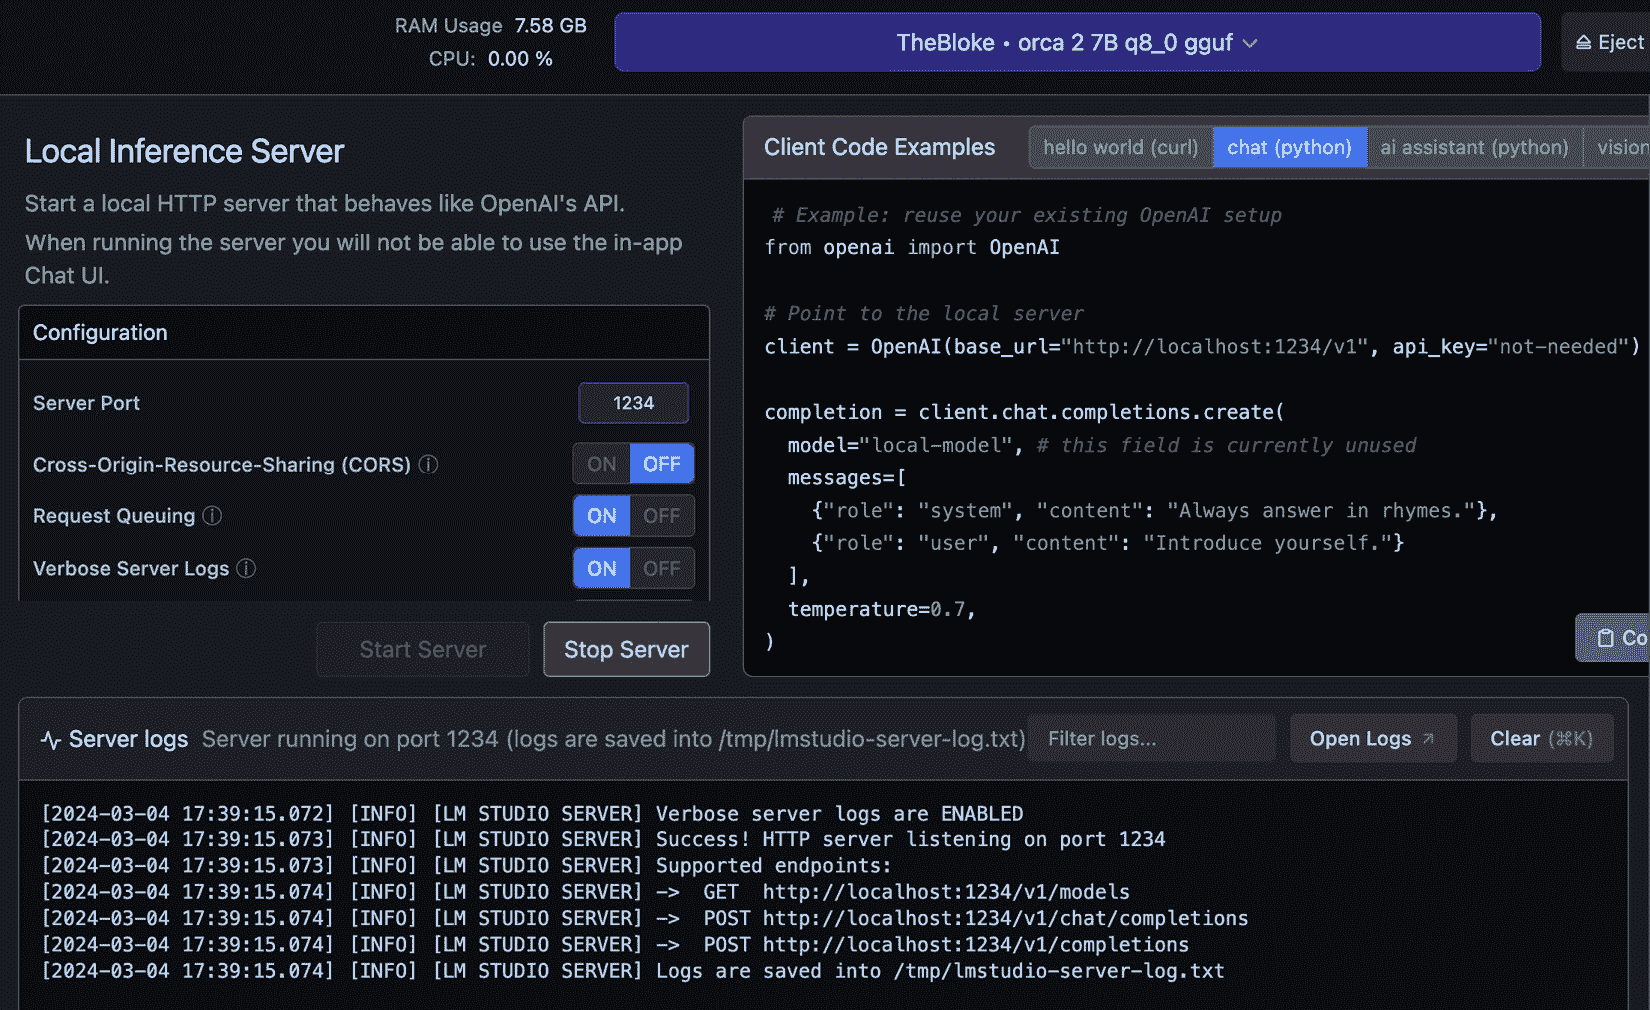Click the "Supported endpoints:" log line
The height and width of the screenshot is (1010, 1650).
pos(466,866)
